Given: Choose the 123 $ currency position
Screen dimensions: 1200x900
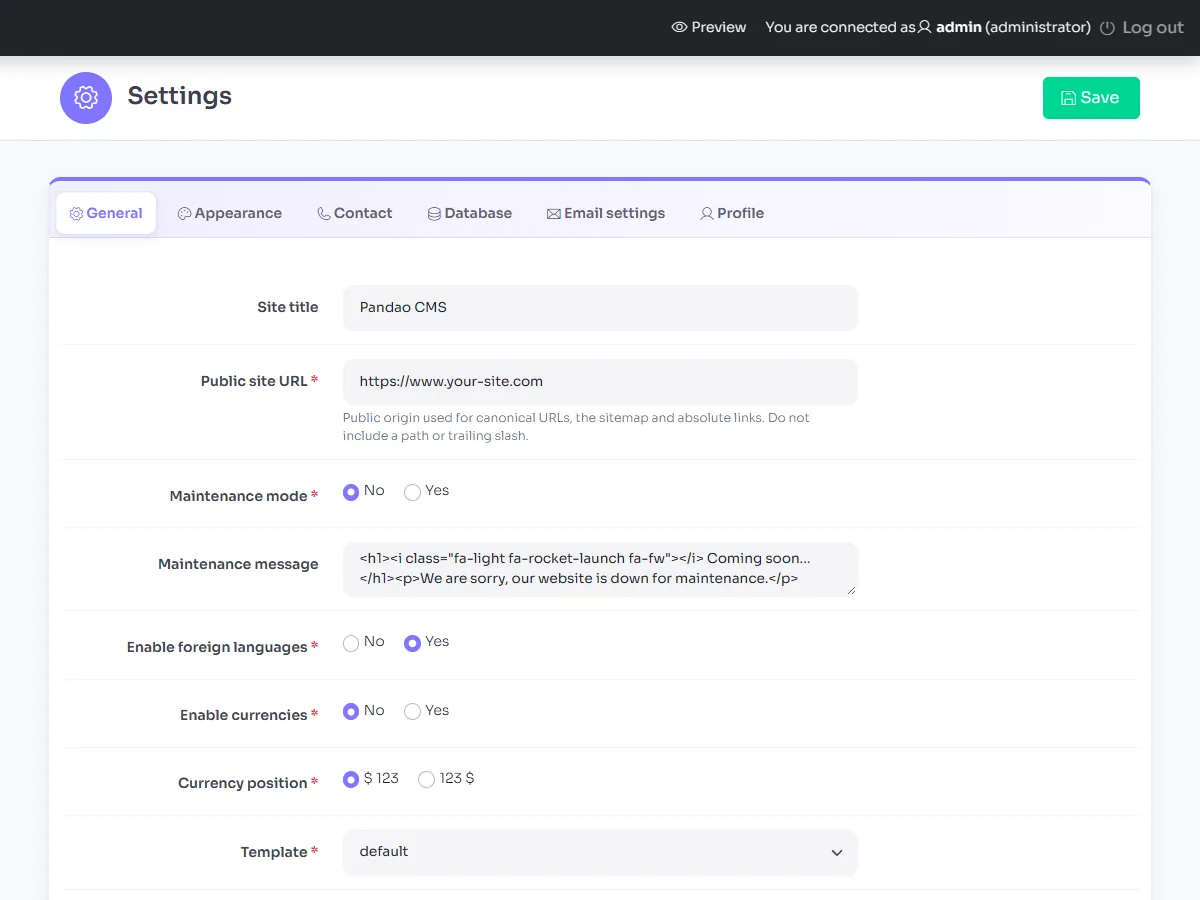Looking at the screenshot, I should (426, 779).
